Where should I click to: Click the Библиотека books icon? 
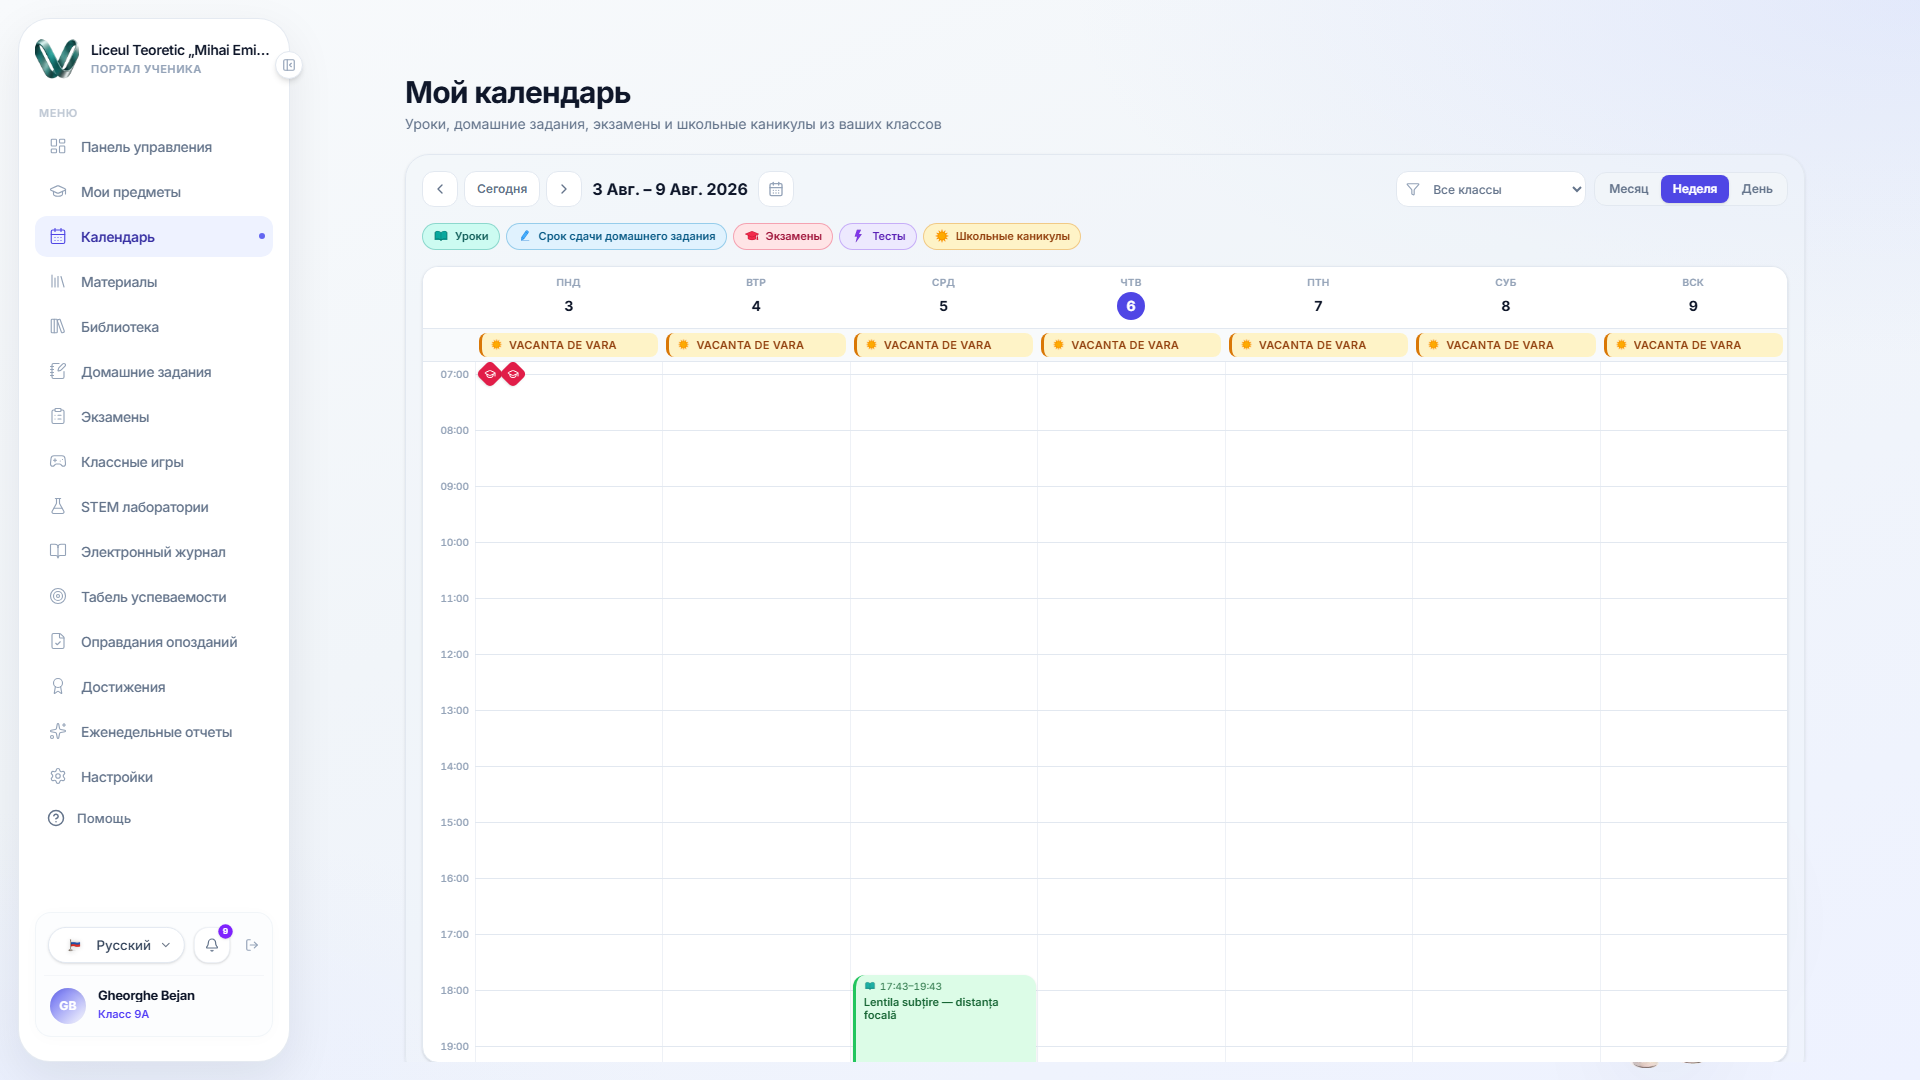click(58, 327)
